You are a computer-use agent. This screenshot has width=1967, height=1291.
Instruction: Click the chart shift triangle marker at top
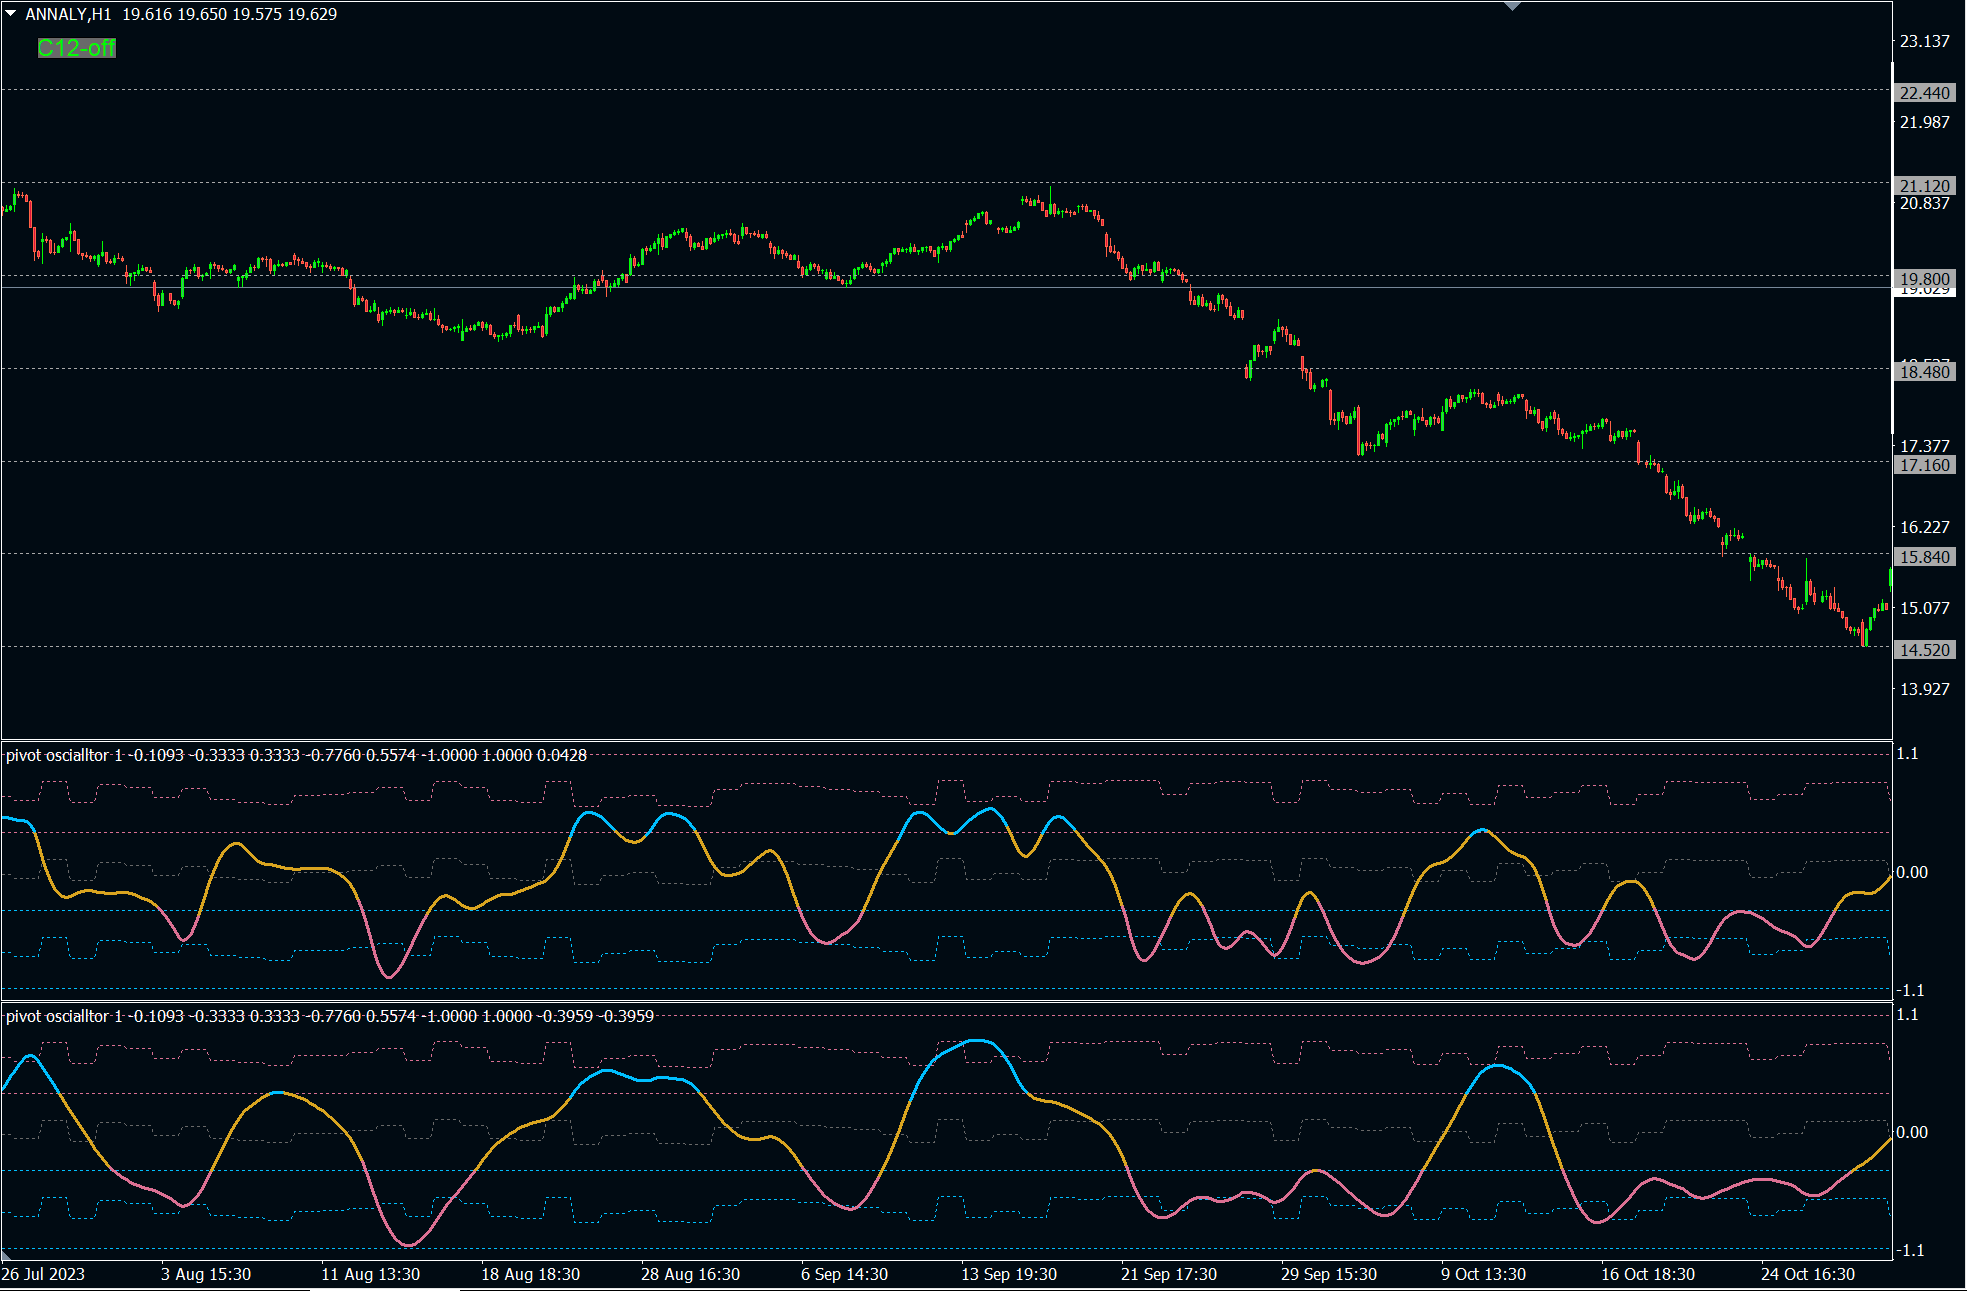[1512, 6]
